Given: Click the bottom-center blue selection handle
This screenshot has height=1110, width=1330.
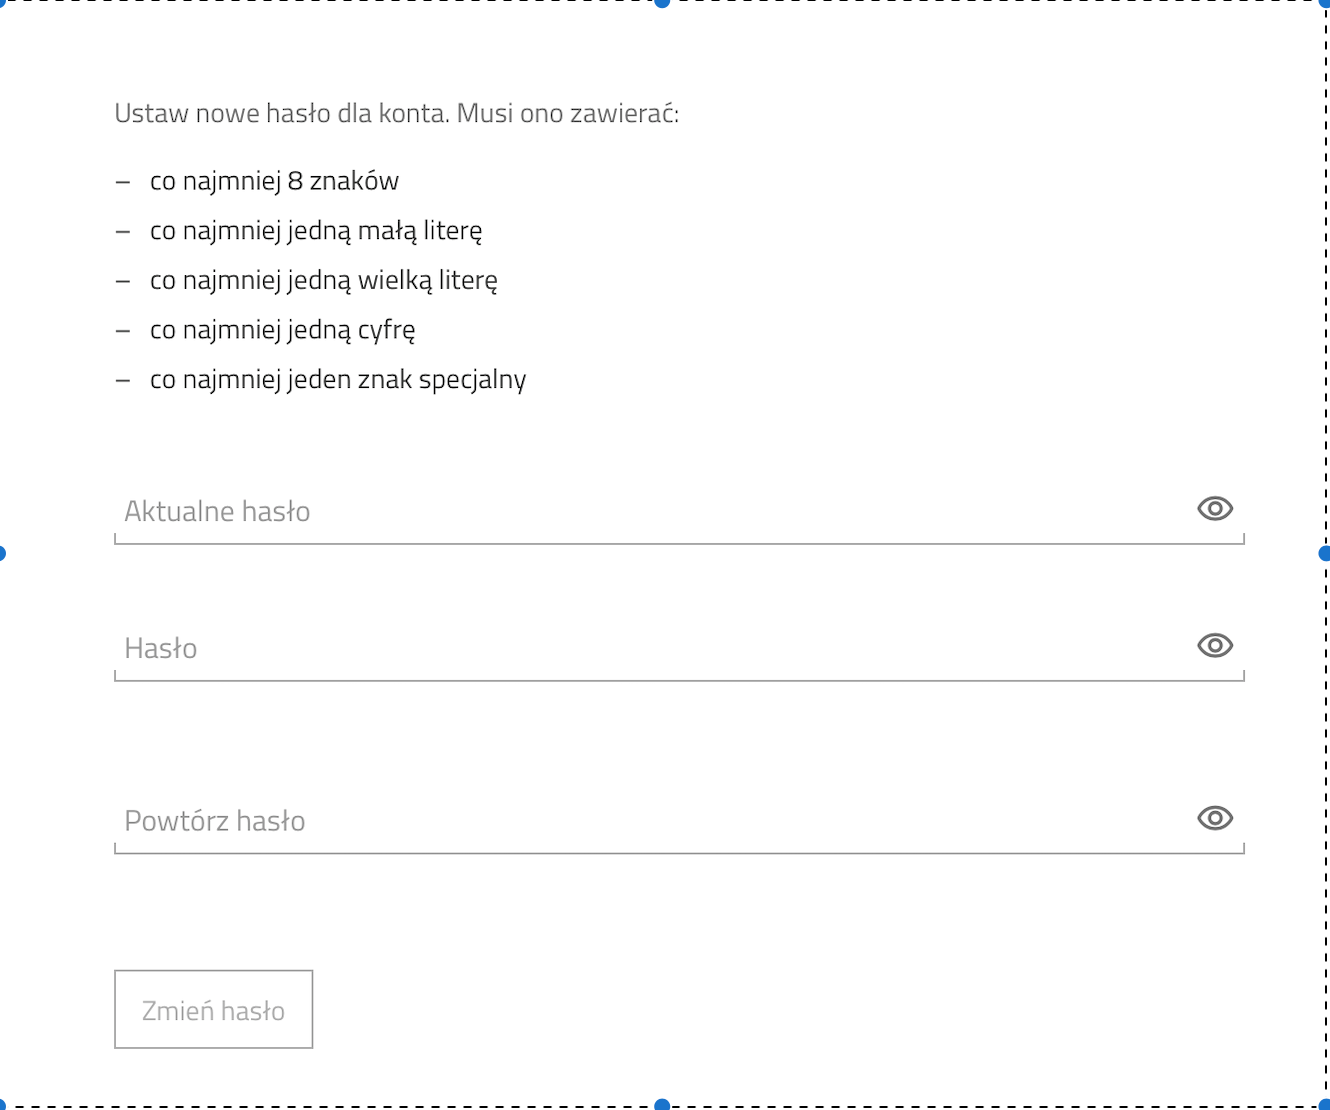Looking at the screenshot, I should click(662, 1105).
